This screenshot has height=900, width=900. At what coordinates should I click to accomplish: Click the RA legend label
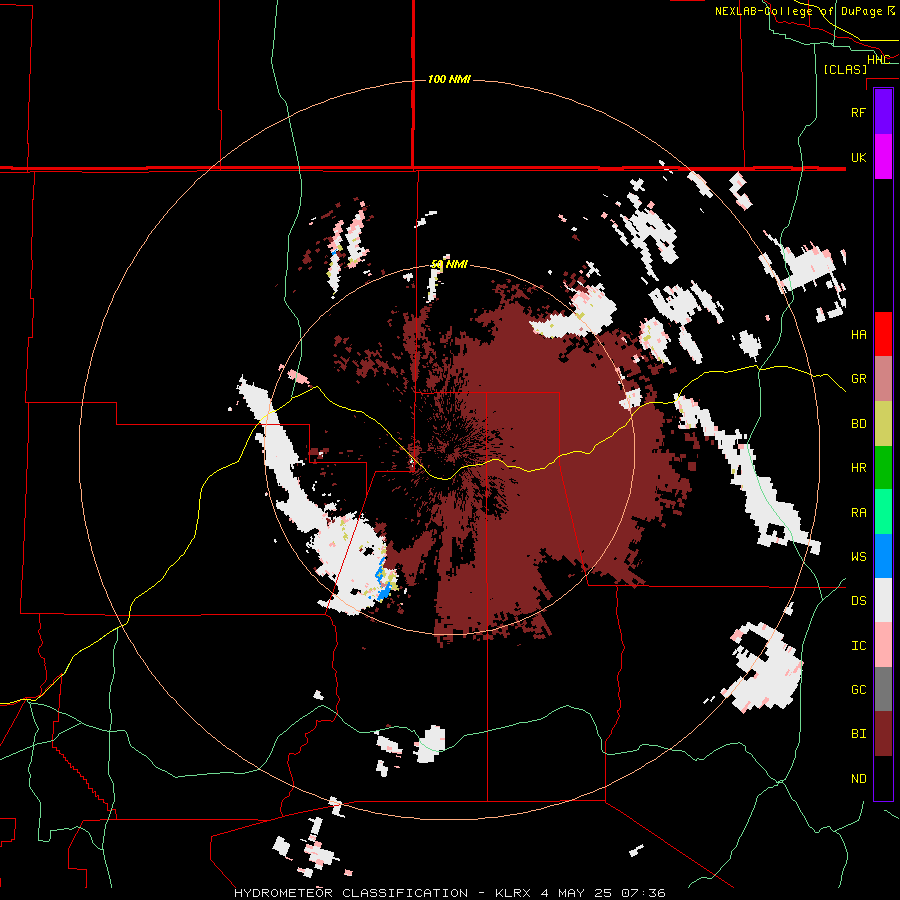(858, 513)
